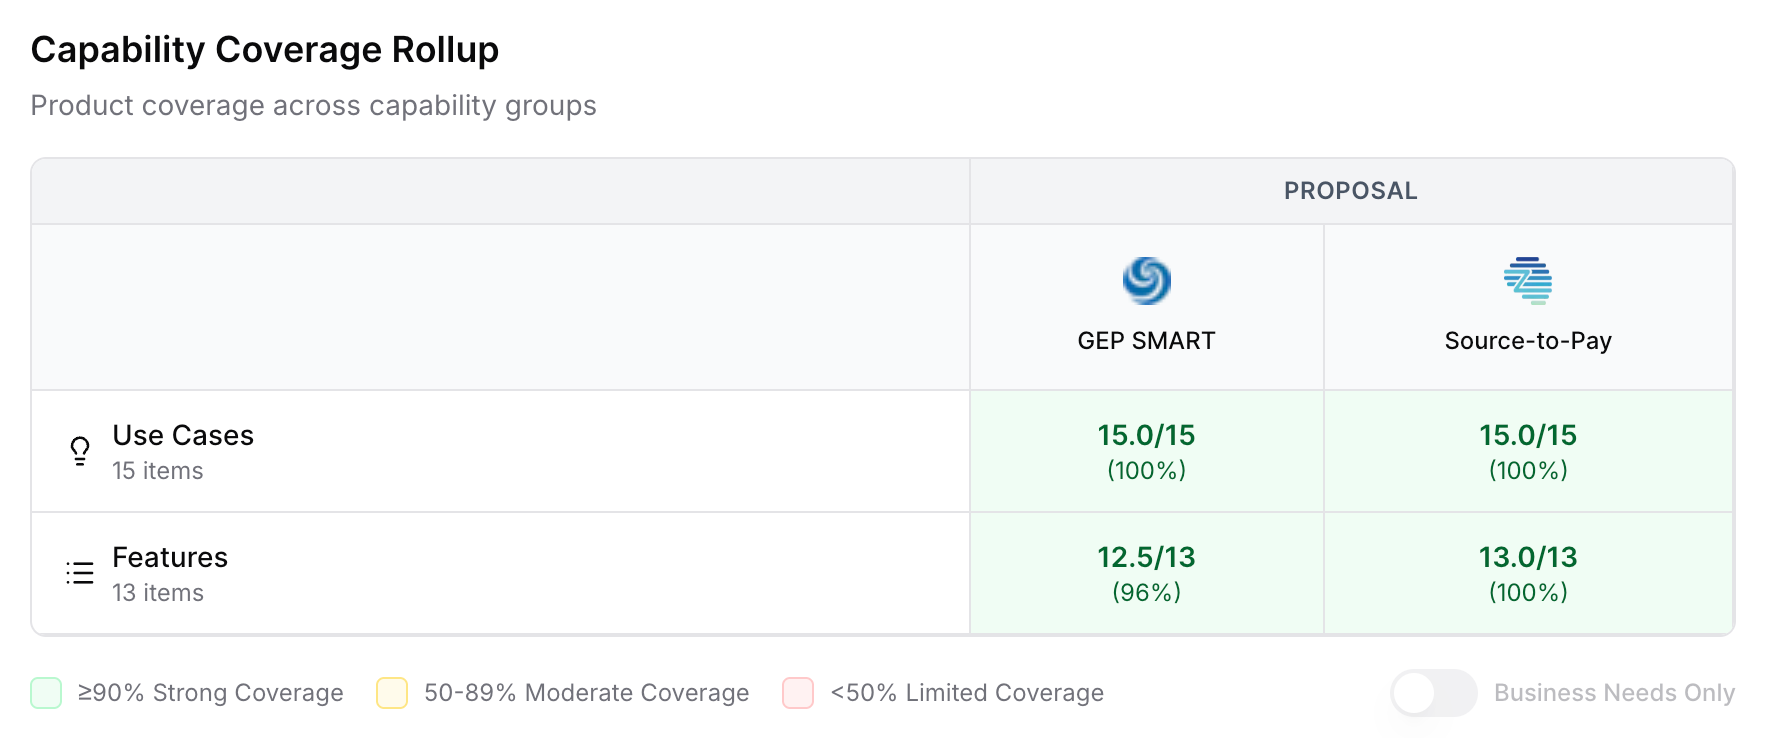
Task: Click the Capability Coverage Rollup heading
Action: pos(265,50)
